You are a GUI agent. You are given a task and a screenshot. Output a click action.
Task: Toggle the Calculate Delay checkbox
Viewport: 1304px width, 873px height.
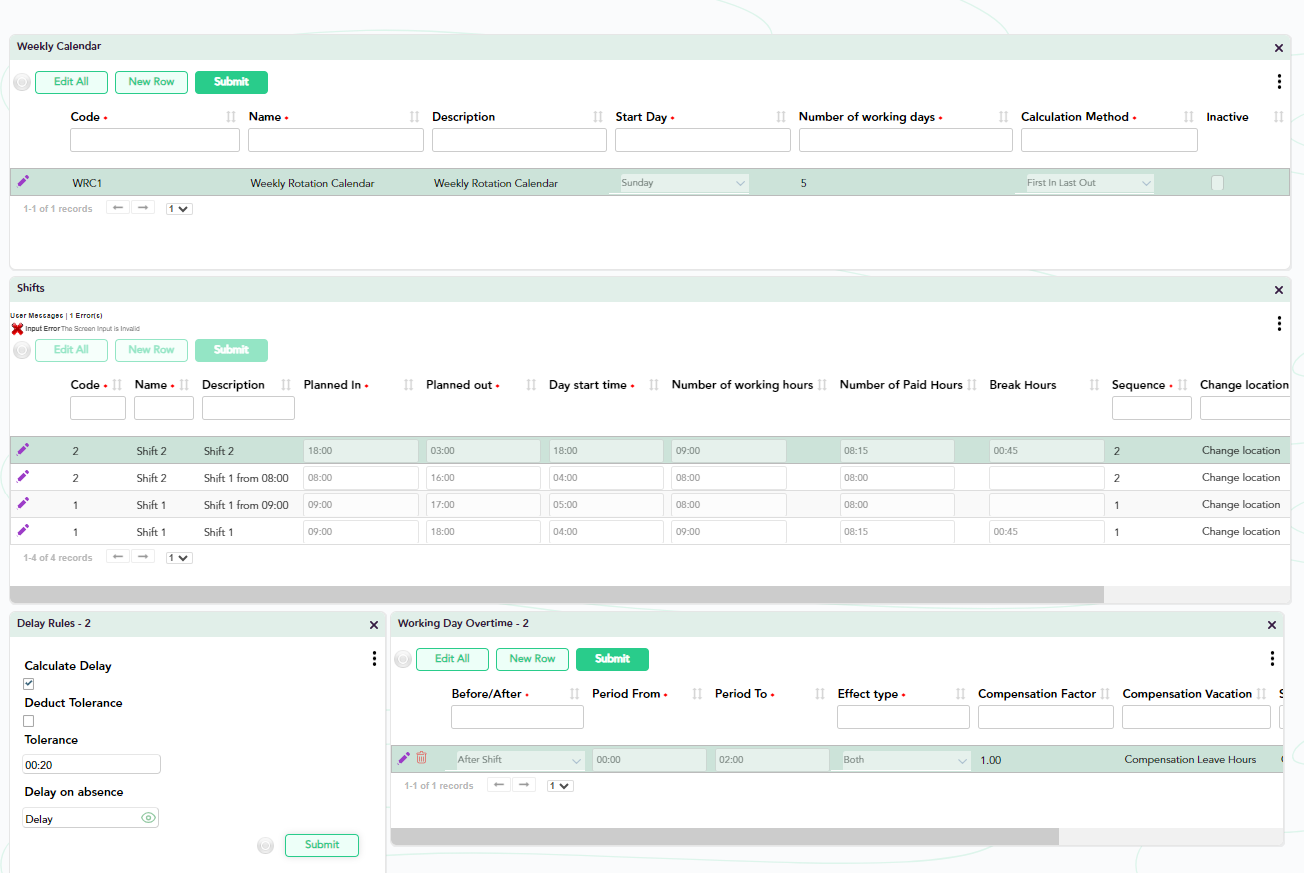click(29, 684)
